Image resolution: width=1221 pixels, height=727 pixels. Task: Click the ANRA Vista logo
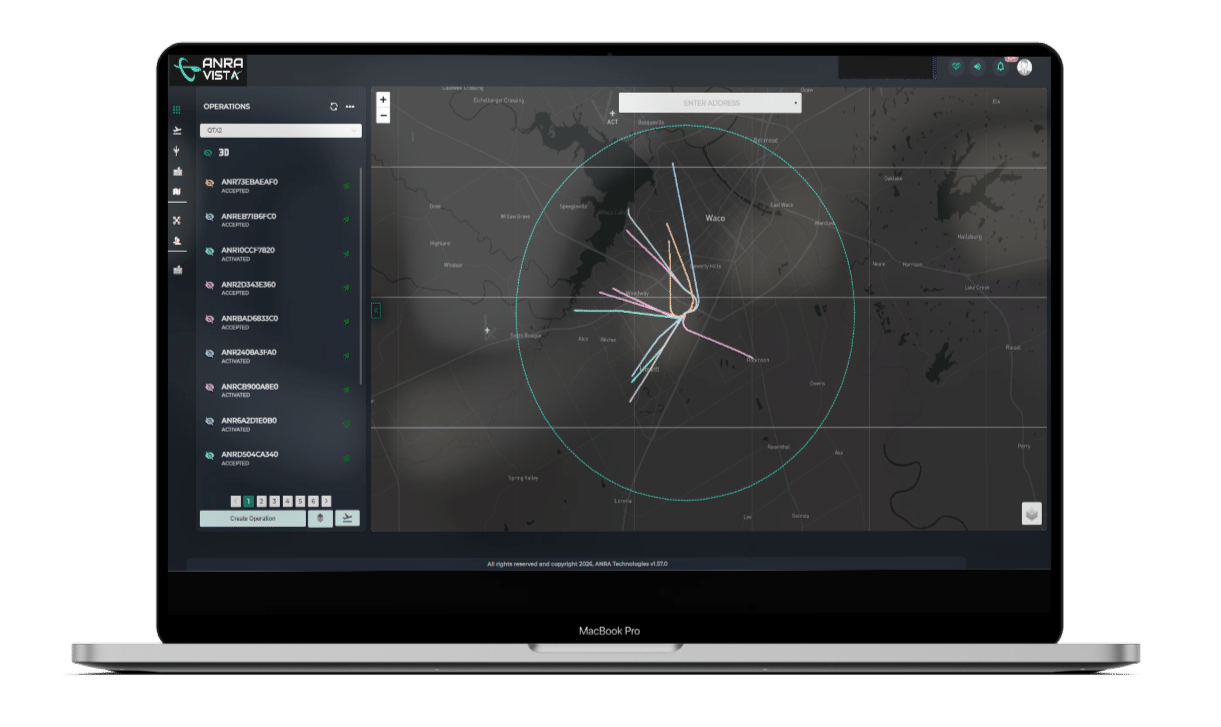pos(208,68)
